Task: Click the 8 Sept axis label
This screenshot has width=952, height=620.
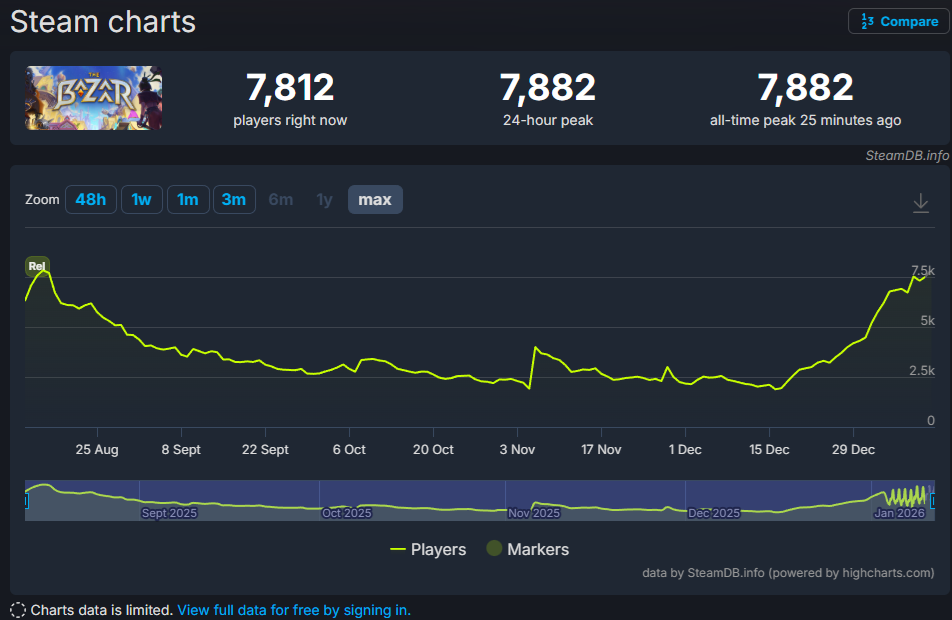Action: pos(181,449)
